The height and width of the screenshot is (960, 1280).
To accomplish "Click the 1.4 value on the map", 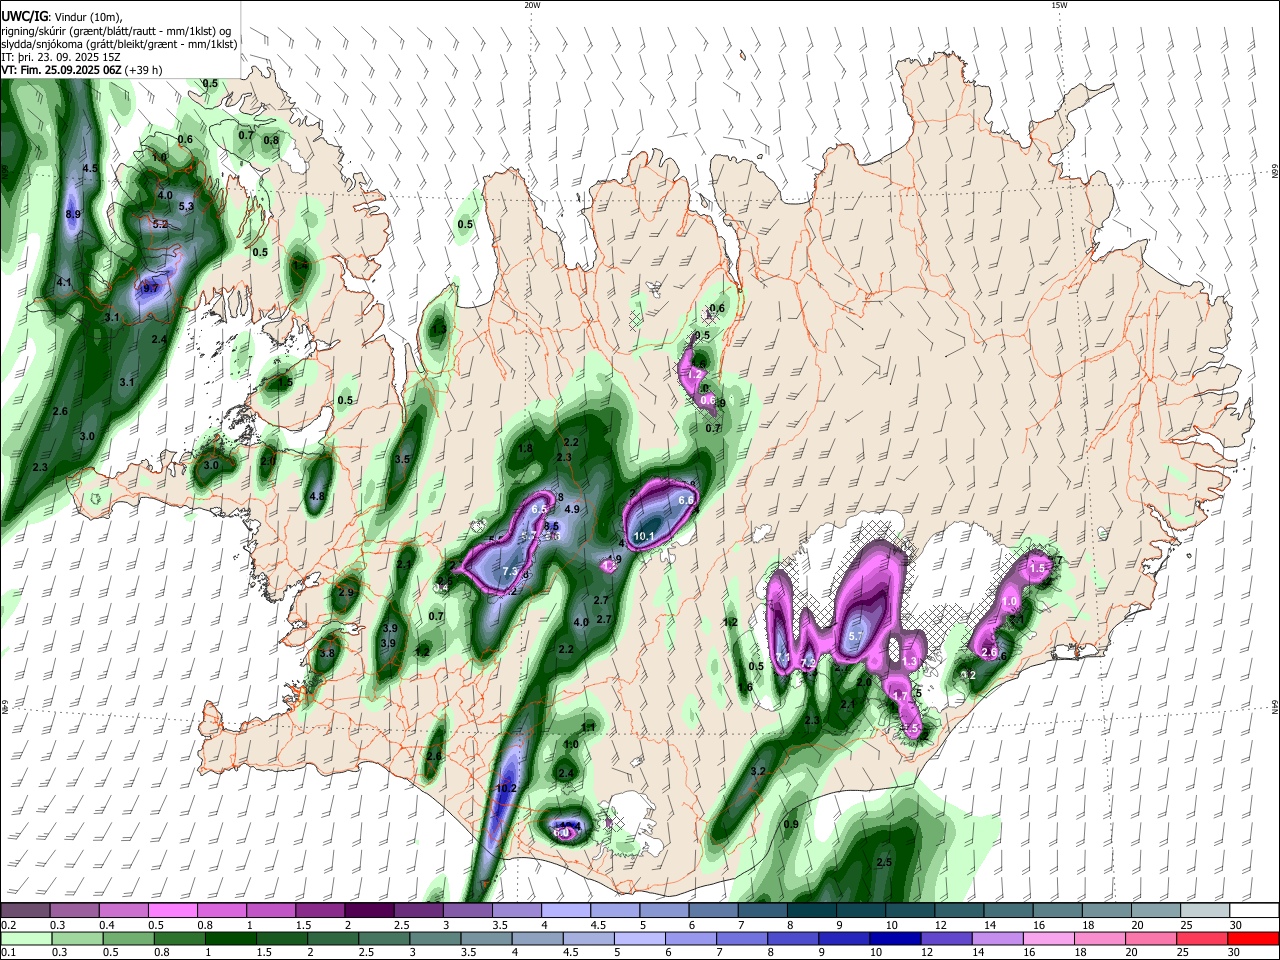I will click(300, 265).
